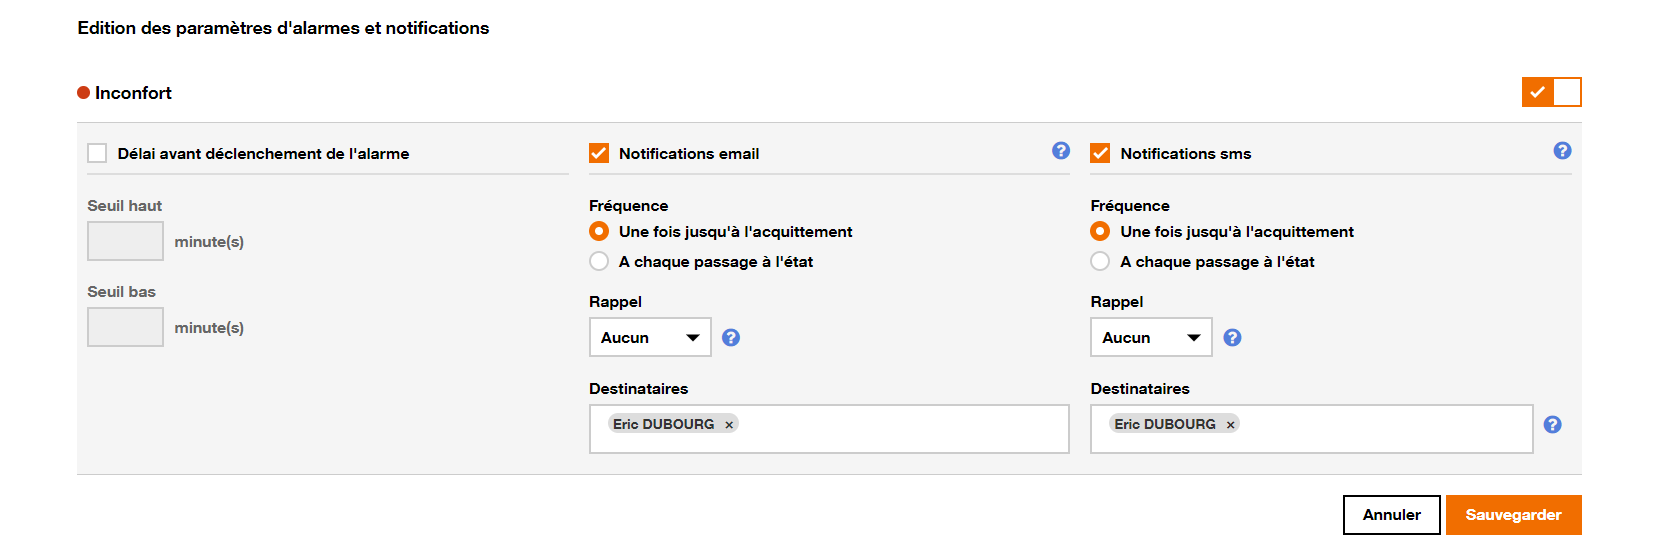Toggle the Inconfort alarm switch

pyautogui.click(x=1551, y=92)
